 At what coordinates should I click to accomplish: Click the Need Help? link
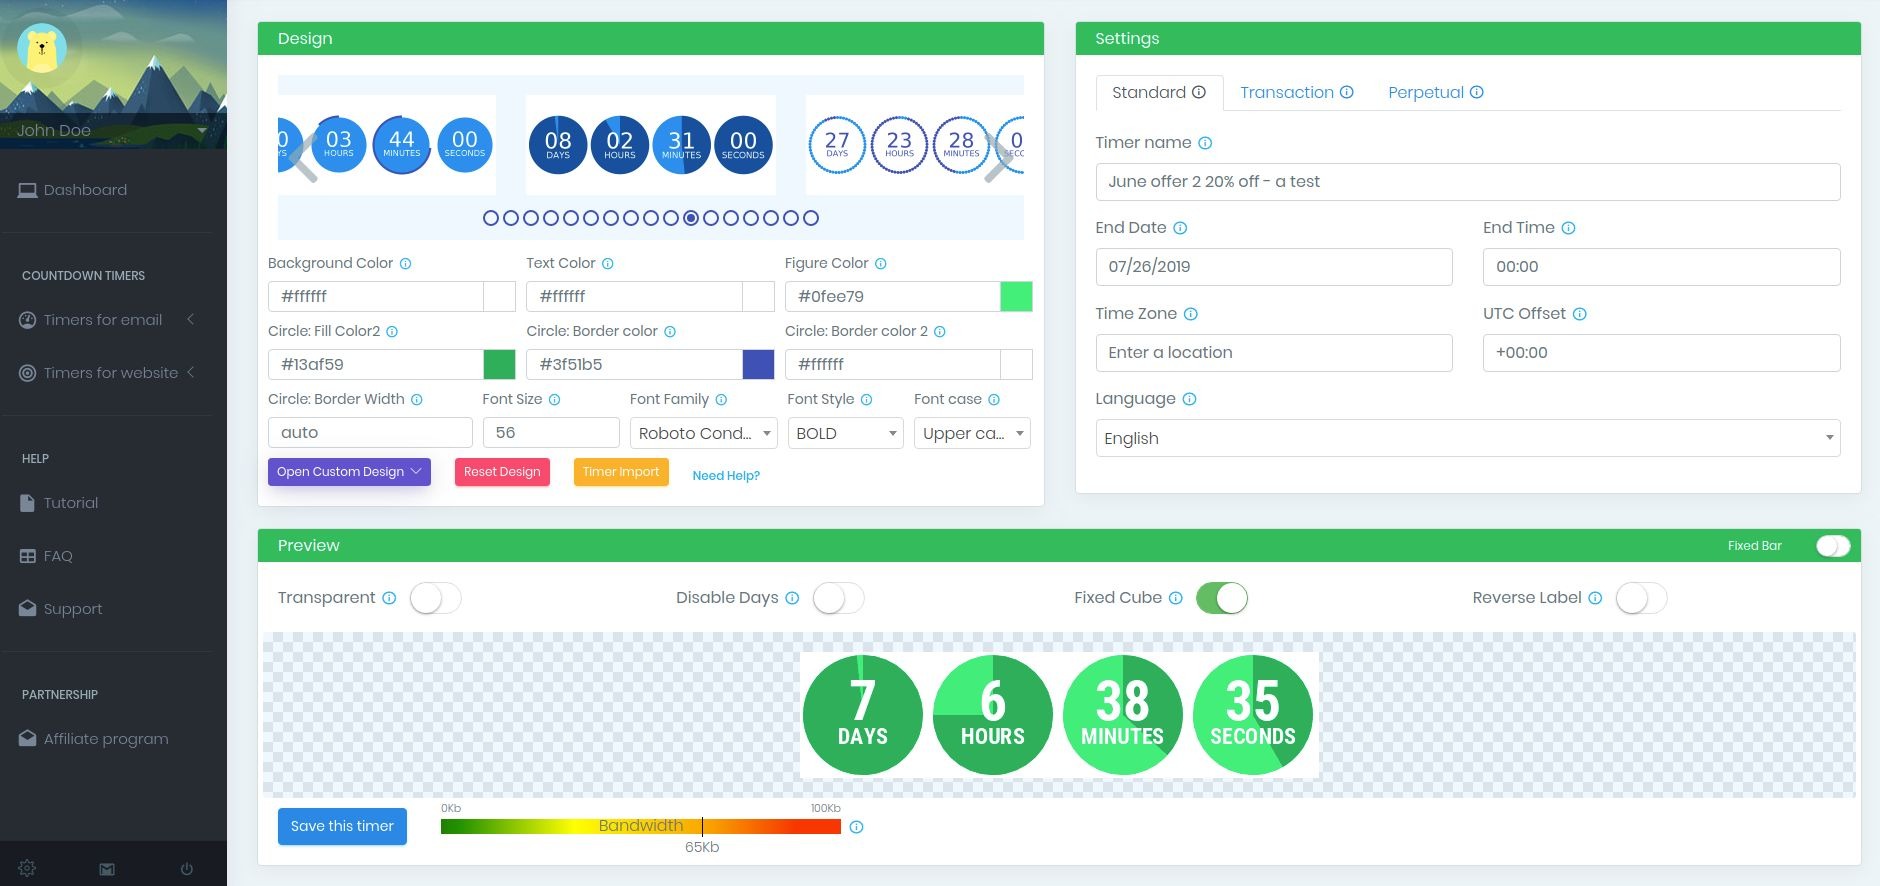click(726, 476)
